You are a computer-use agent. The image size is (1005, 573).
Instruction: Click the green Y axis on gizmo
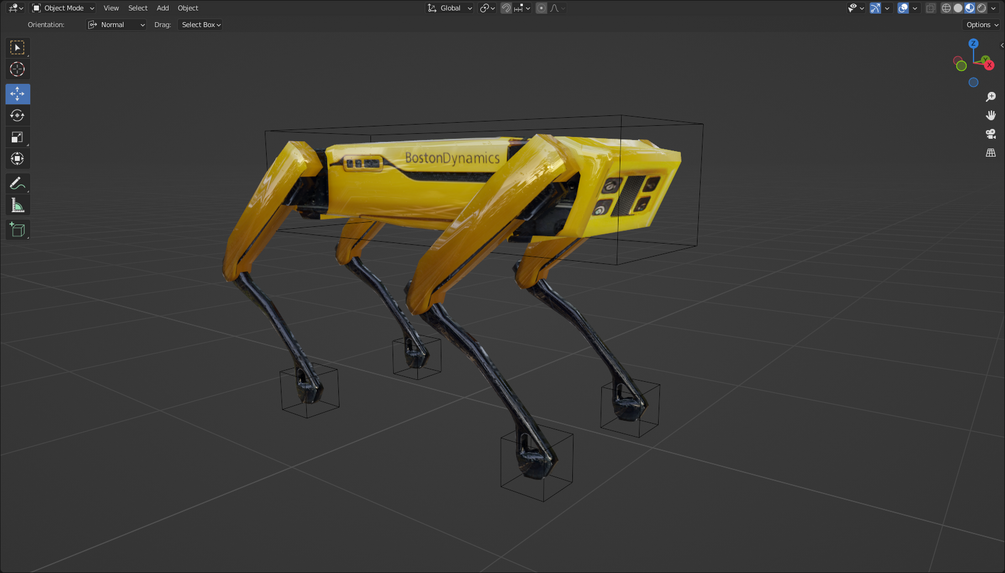point(985,60)
